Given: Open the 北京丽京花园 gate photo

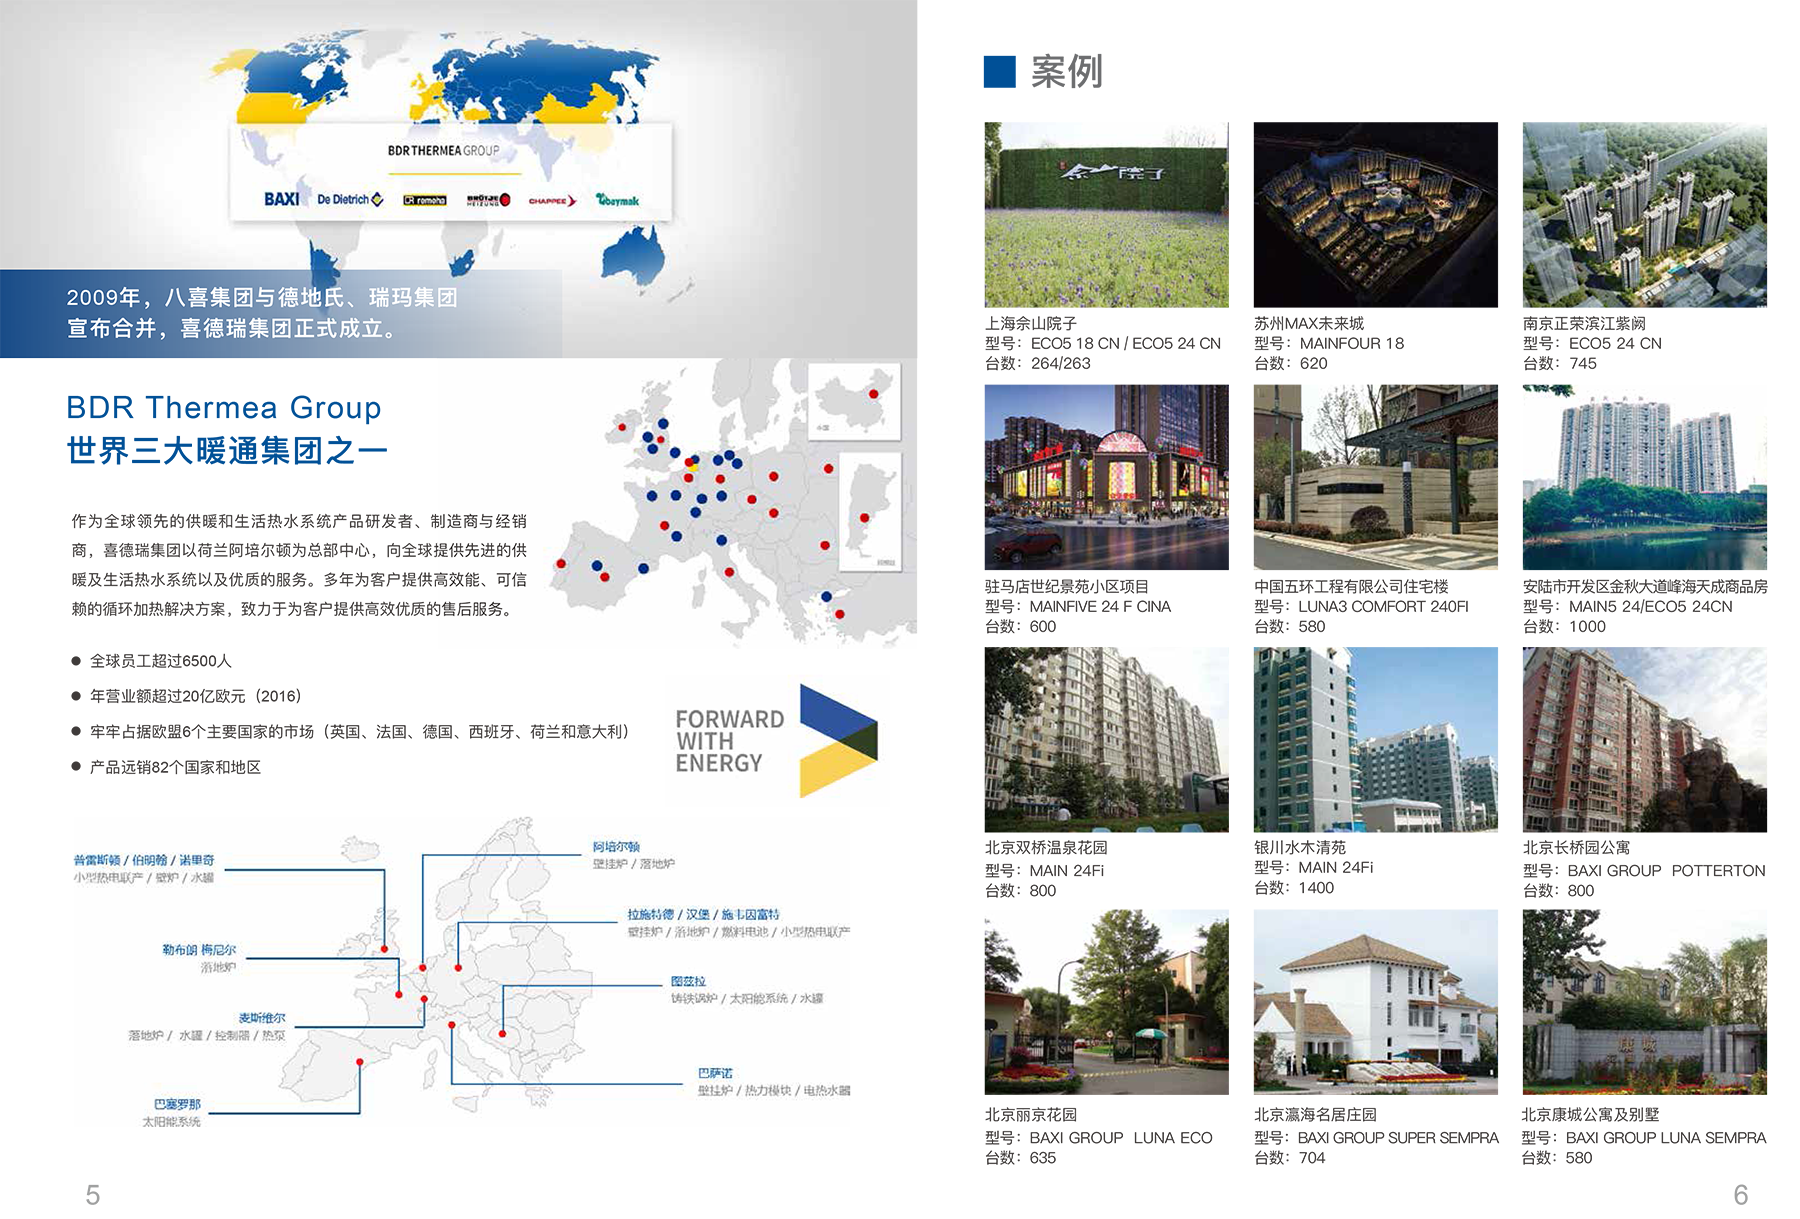Looking at the screenshot, I should (x=1106, y=1002).
